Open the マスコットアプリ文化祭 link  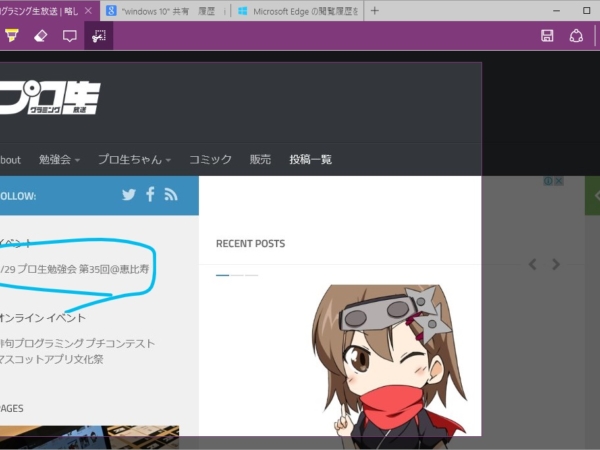(51, 359)
